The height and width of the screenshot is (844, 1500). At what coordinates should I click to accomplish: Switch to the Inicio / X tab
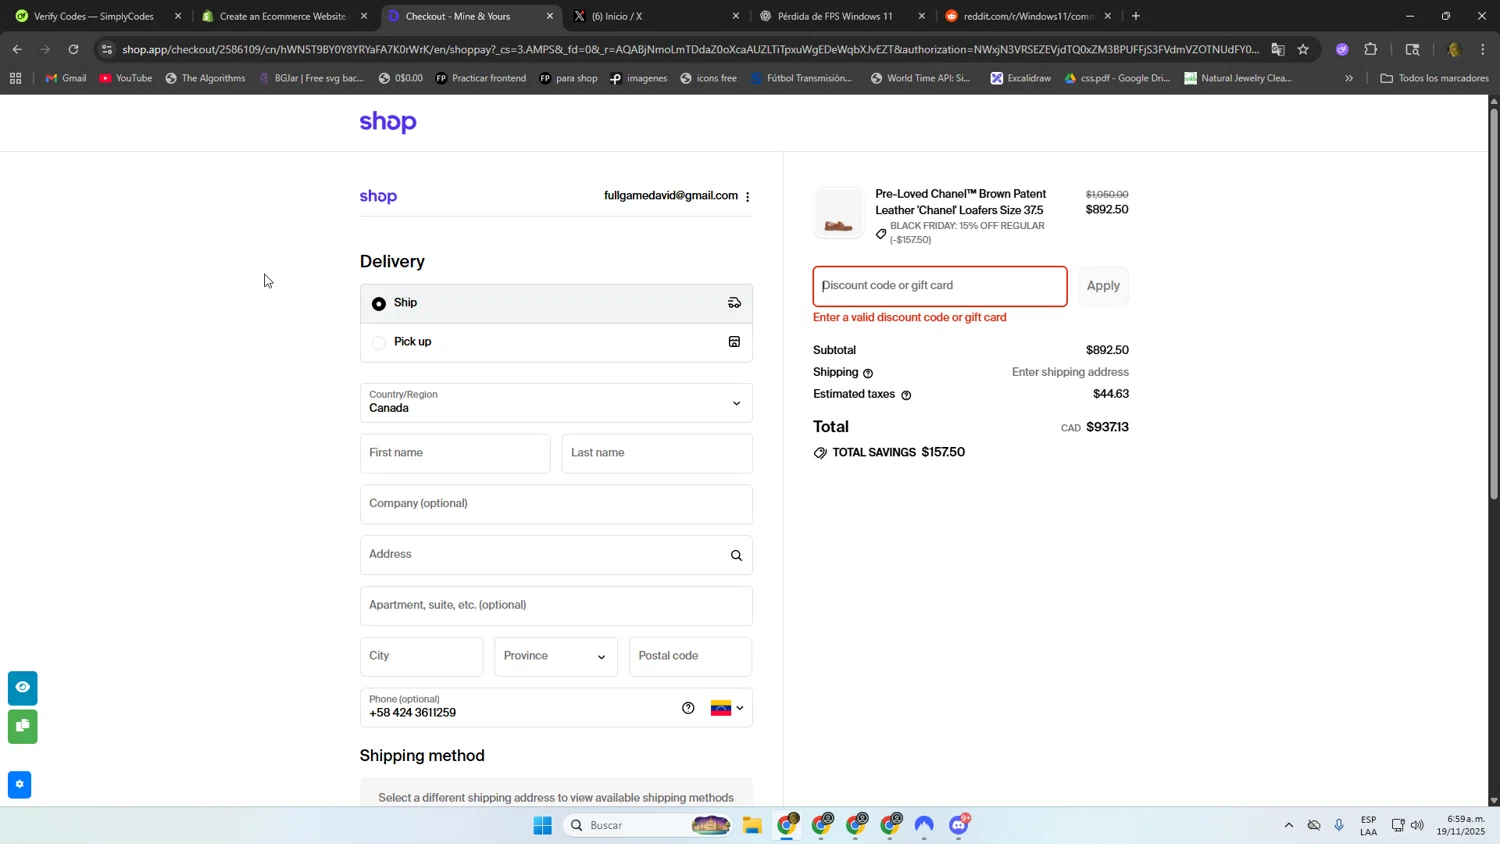(656, 16)
